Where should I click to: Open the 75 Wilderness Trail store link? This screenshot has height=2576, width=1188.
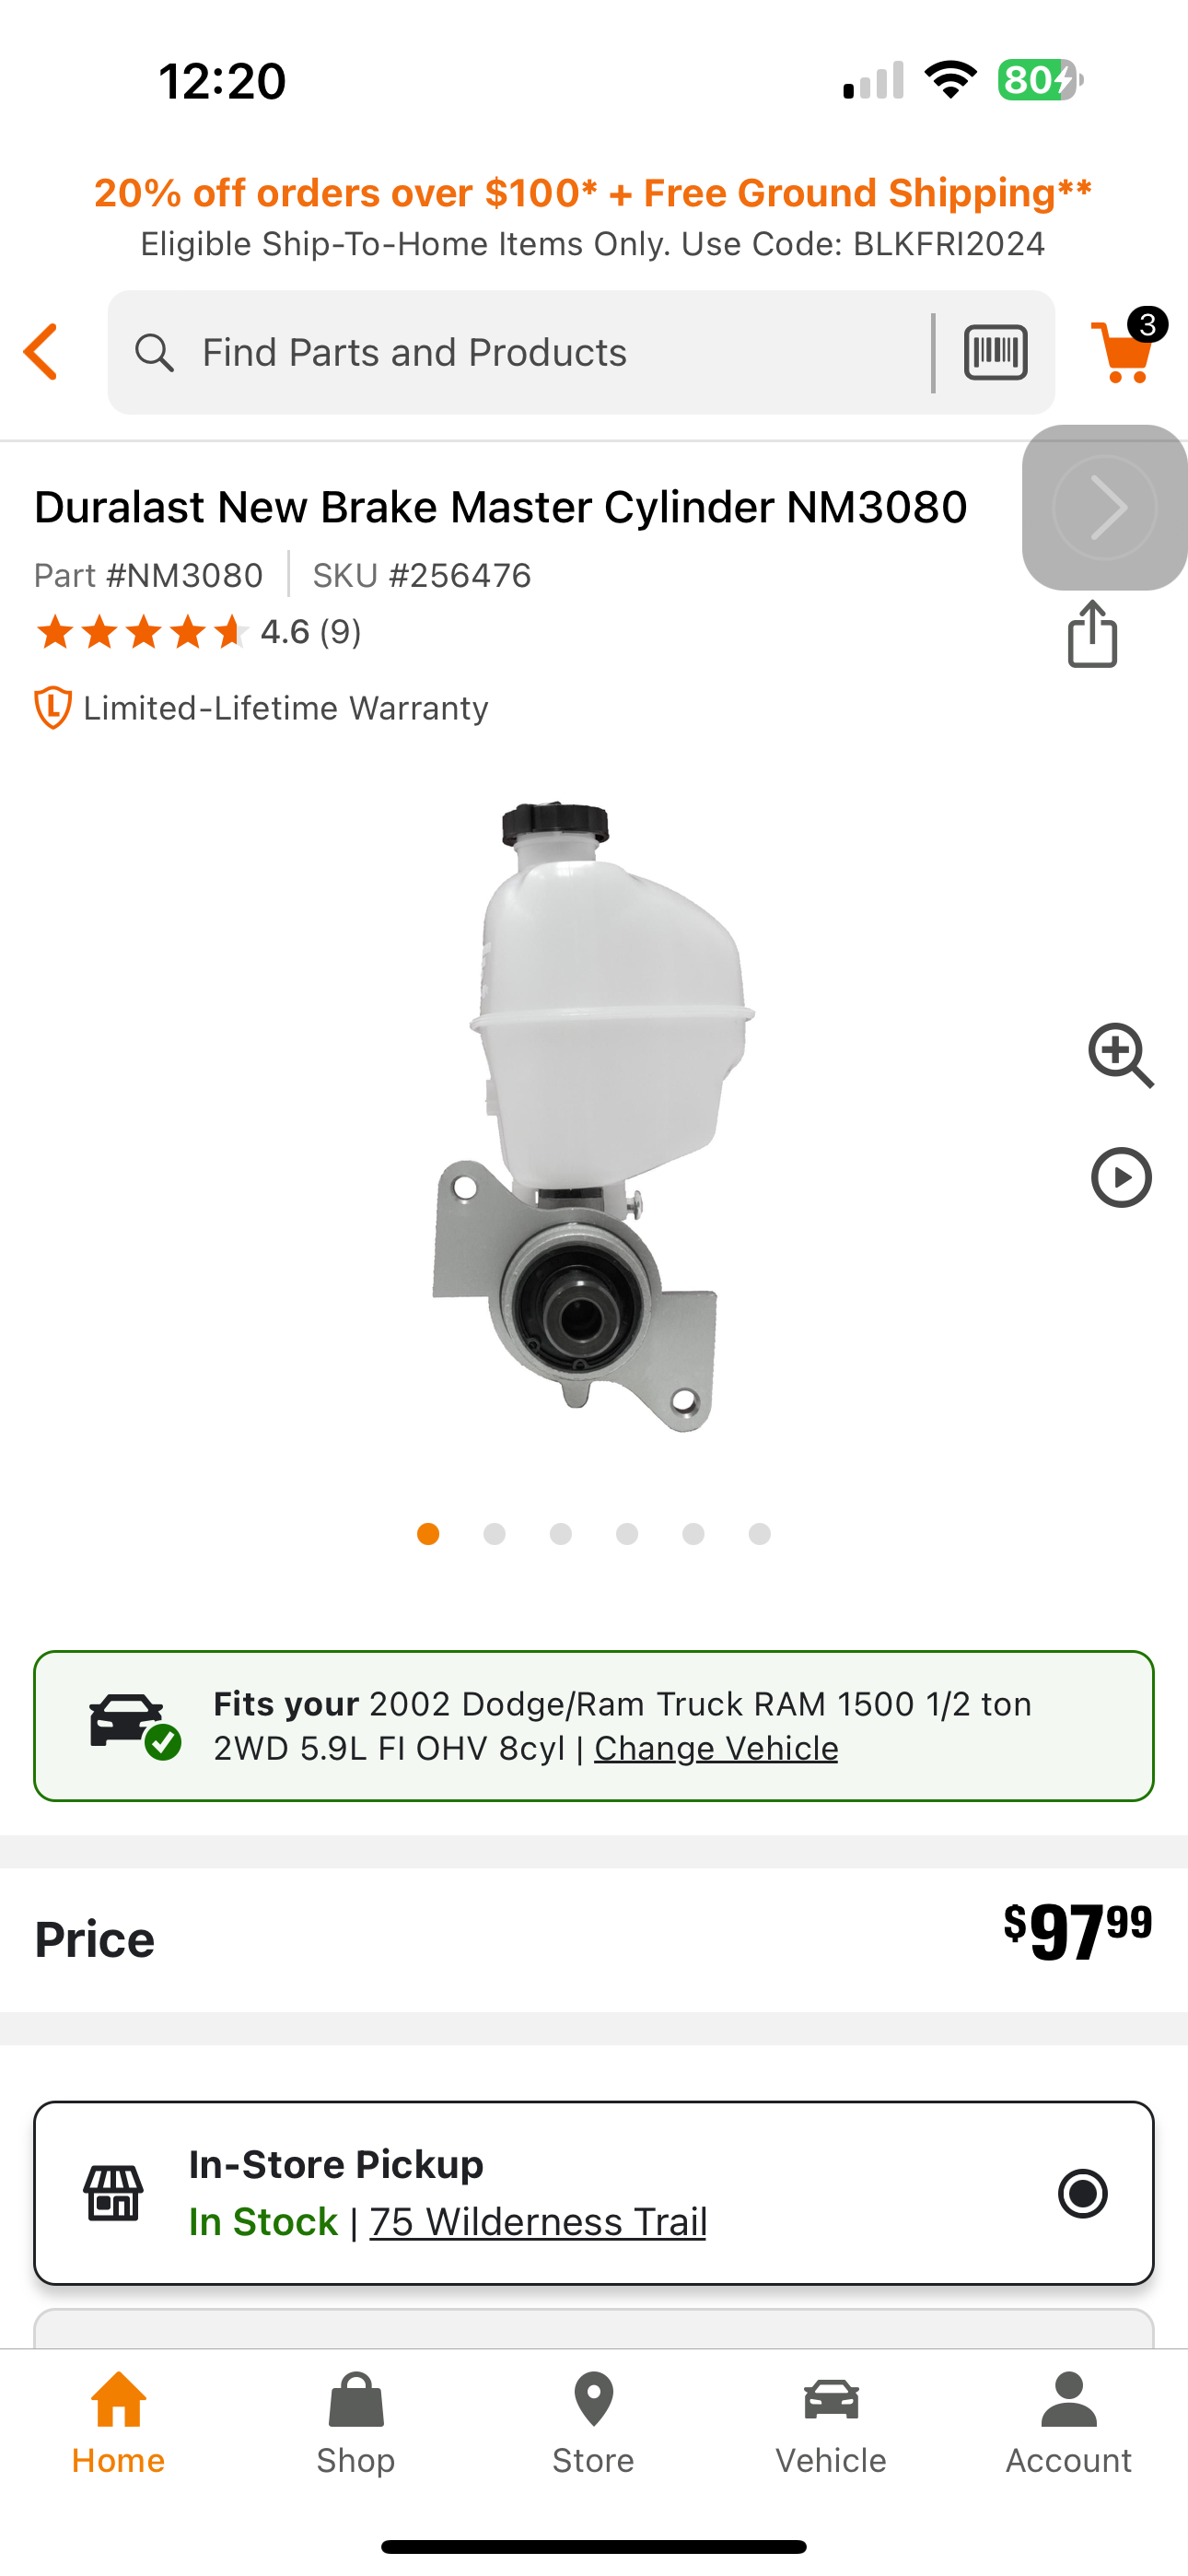click(x=538, y=2222)
